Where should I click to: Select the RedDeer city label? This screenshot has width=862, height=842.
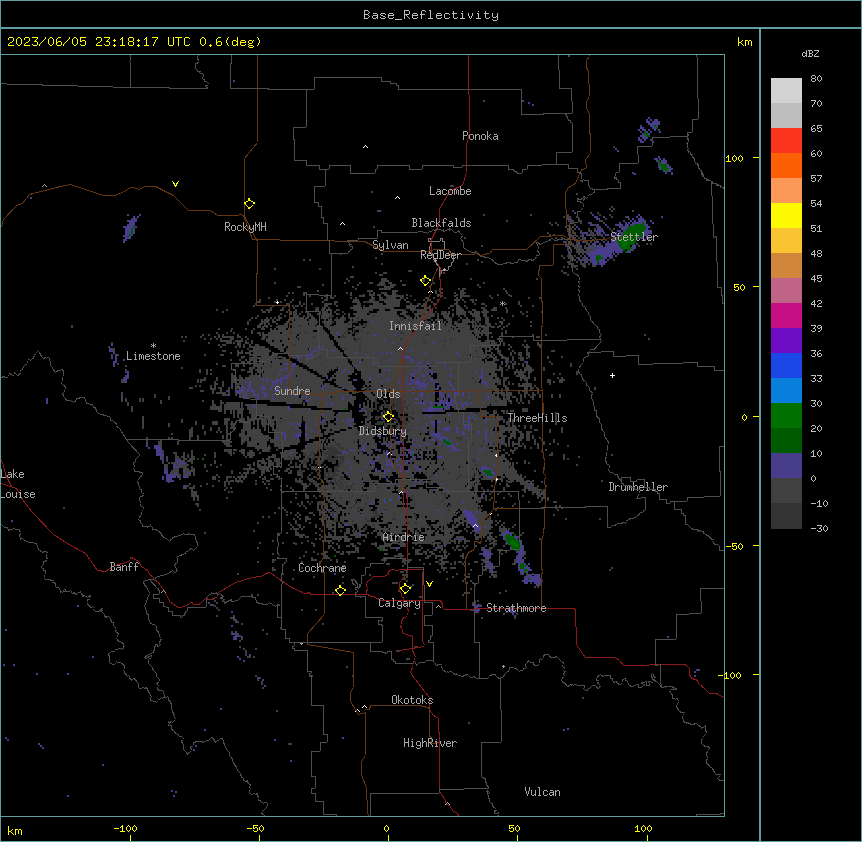(440, 255)
